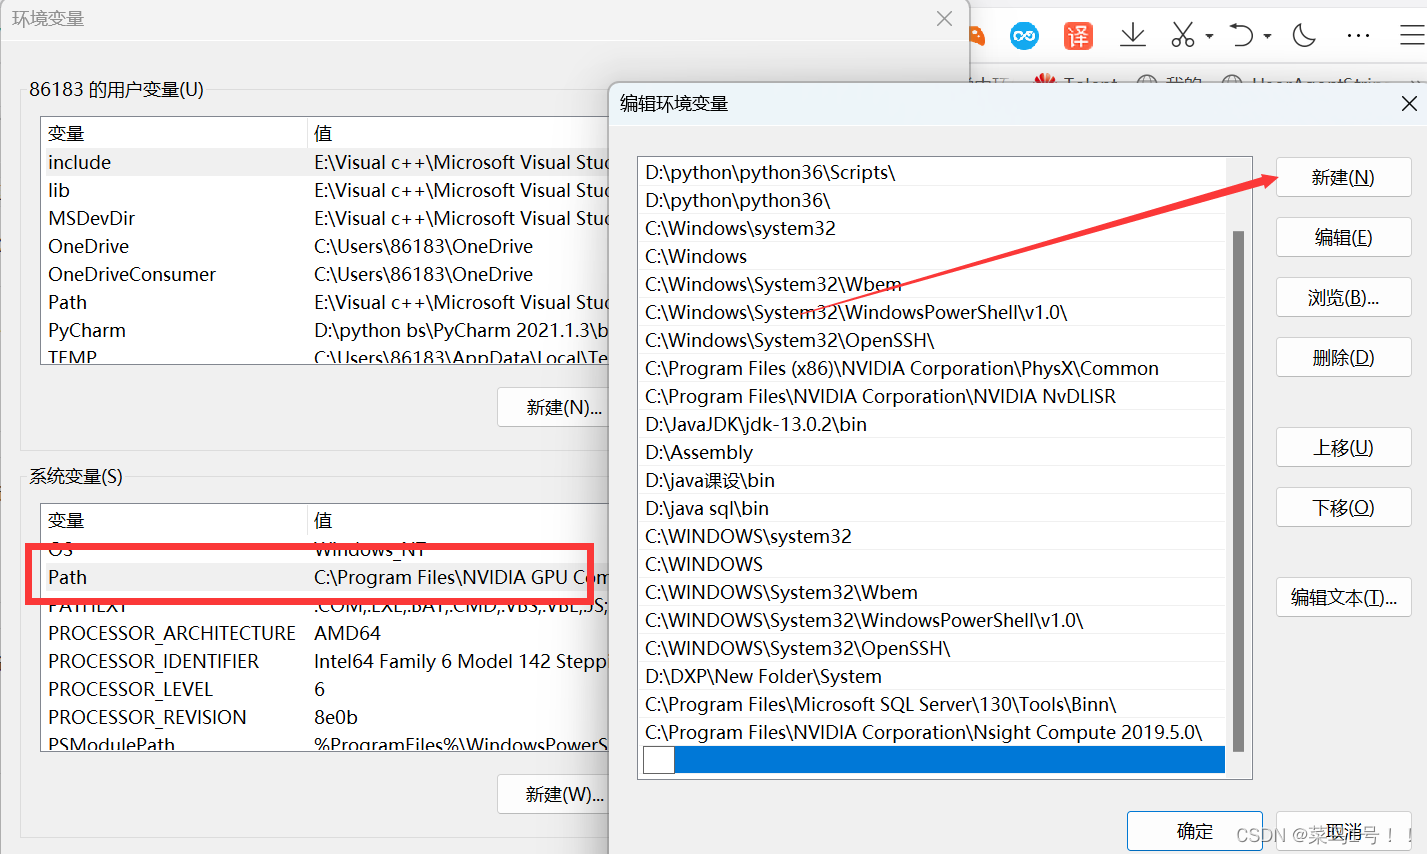The width and height of the screenshot is (1427, 854).
Task: Click the undo curved-arrow icon in browser toolbar
Action: 1241,36
